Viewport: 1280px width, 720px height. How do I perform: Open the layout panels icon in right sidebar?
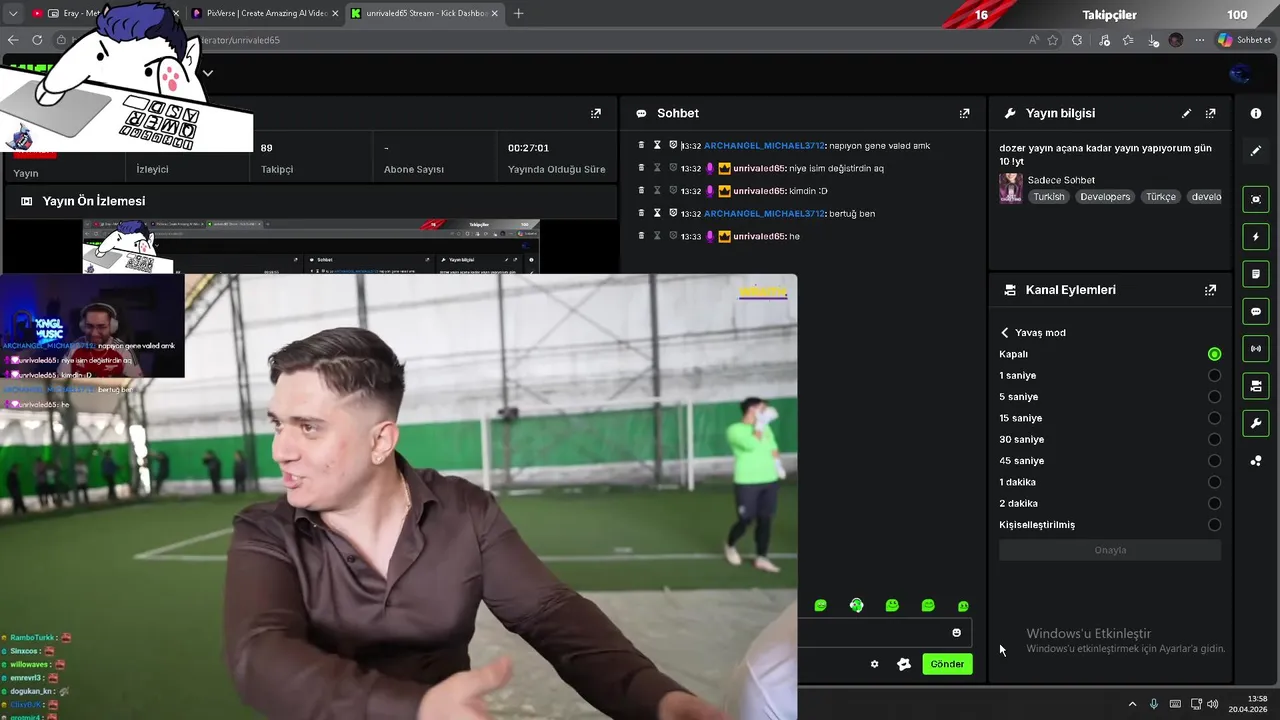click(1256, 386)
